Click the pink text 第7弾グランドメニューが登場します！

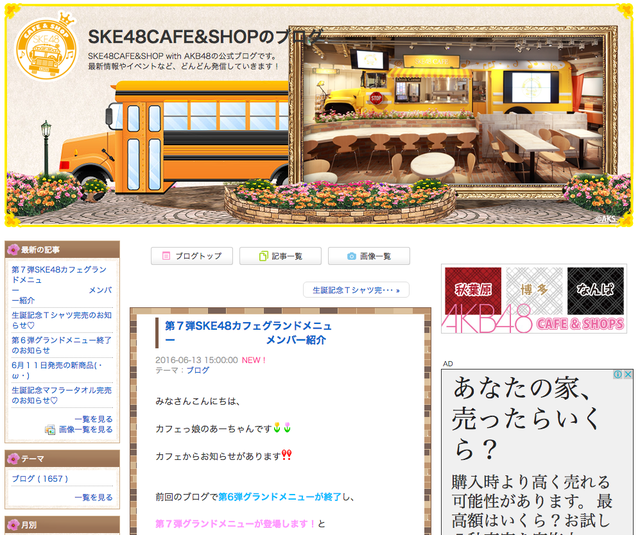pos(235,524)
